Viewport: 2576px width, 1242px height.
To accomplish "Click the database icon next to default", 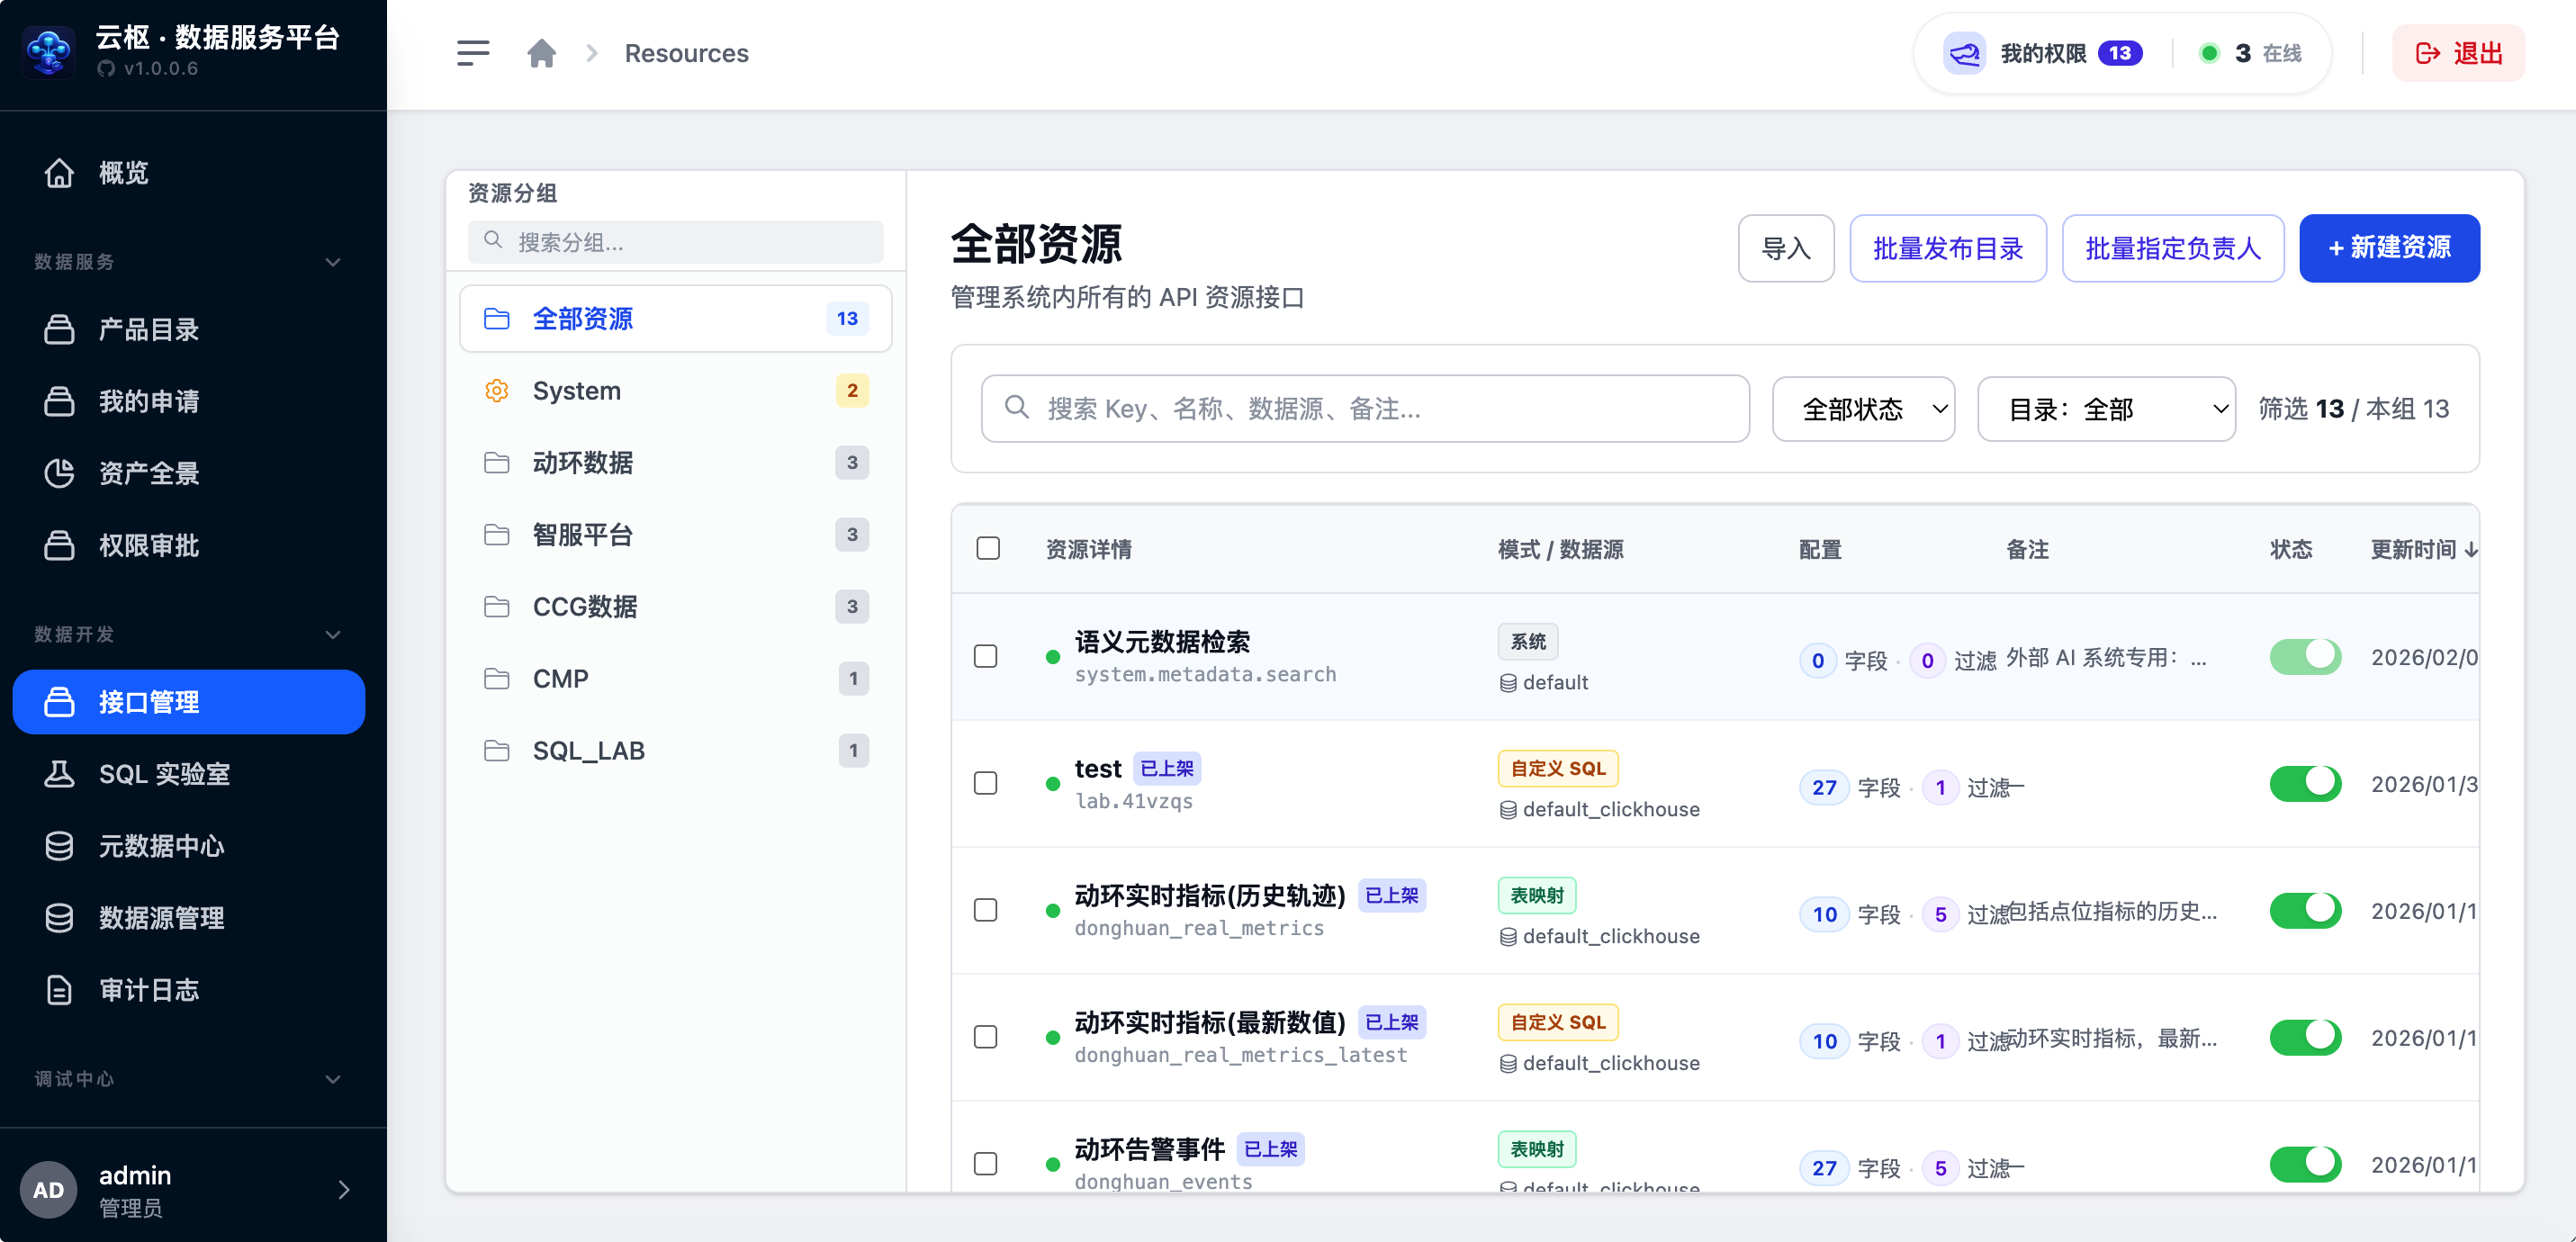I will 1508,683.
